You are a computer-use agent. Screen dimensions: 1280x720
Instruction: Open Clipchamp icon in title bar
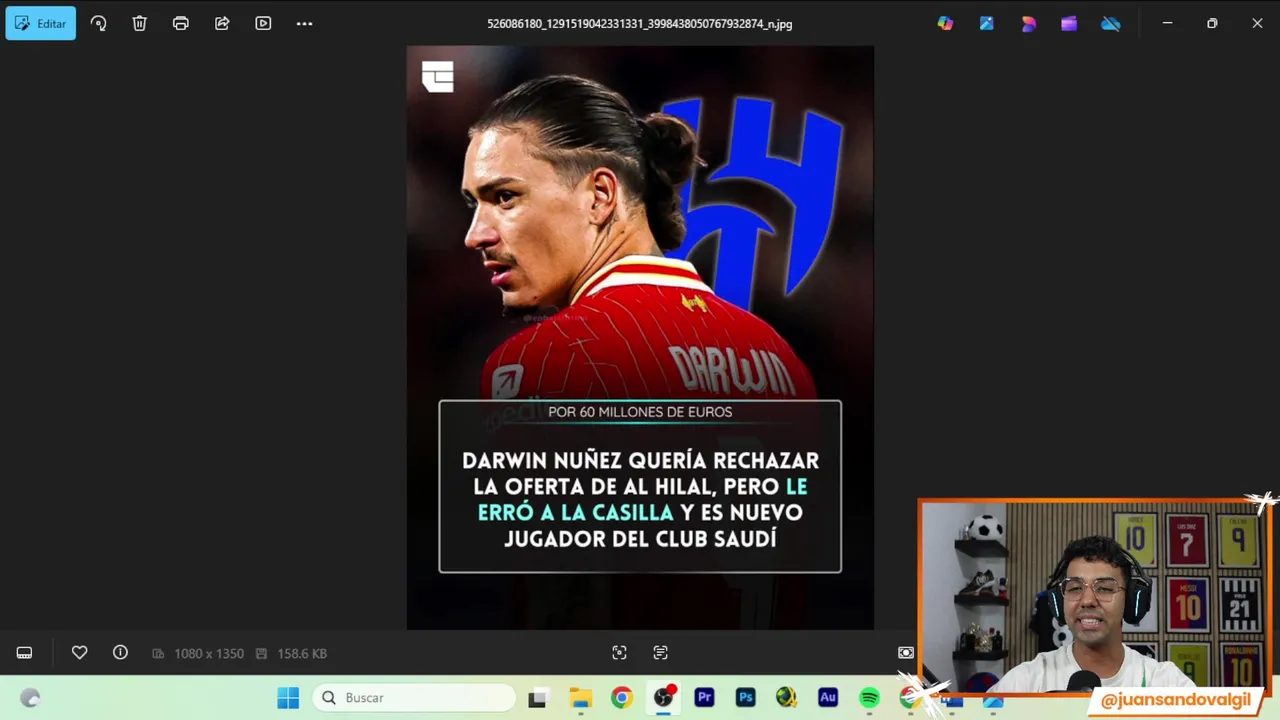coord(1069,23)
